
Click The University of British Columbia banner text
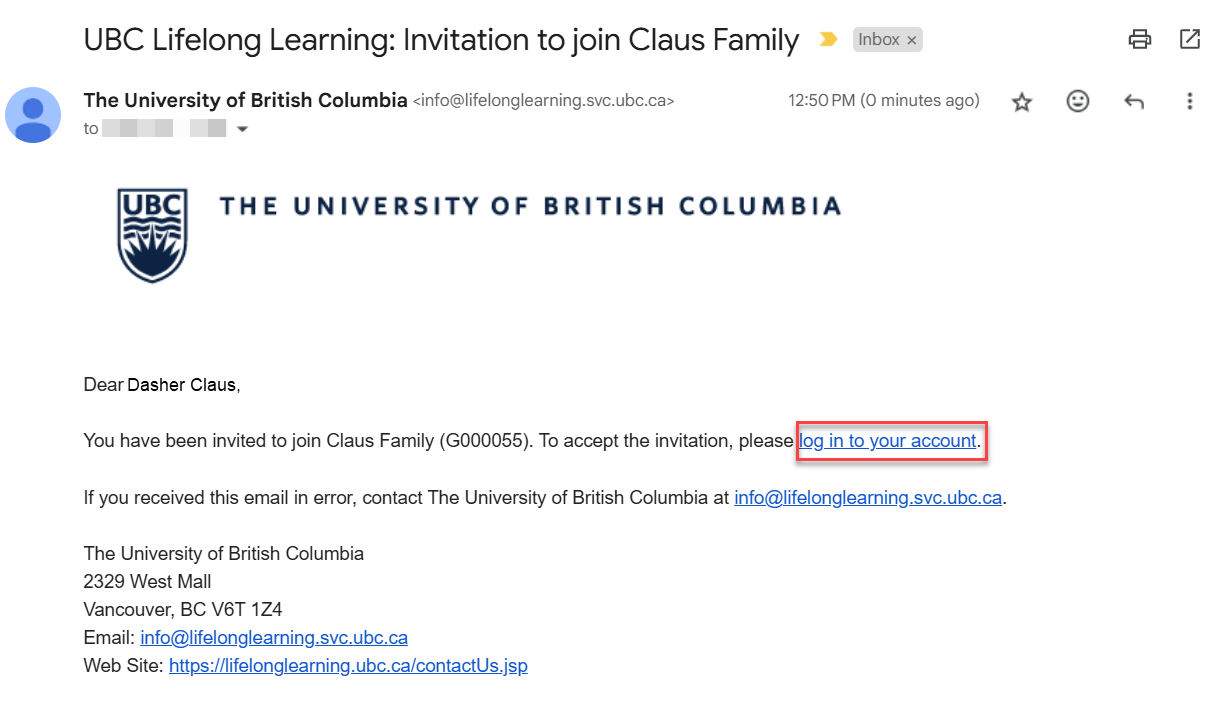click(x=530, y=207)
